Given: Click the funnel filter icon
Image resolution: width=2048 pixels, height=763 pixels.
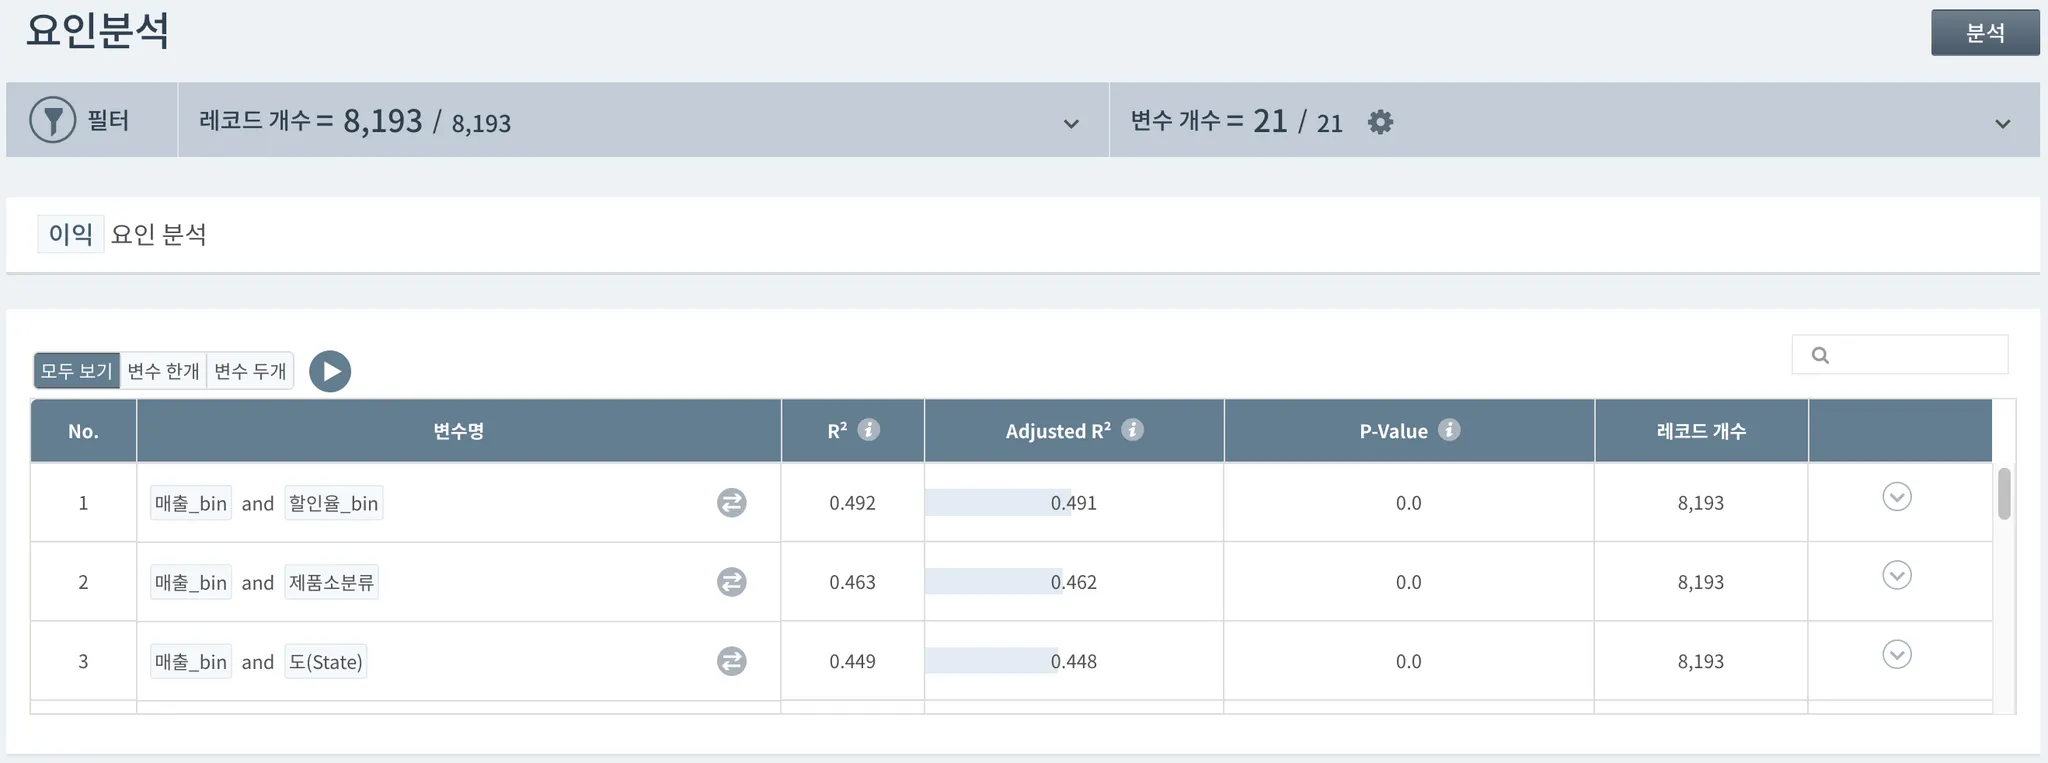Looking at the screenshot, I should [x=53, y=120].
